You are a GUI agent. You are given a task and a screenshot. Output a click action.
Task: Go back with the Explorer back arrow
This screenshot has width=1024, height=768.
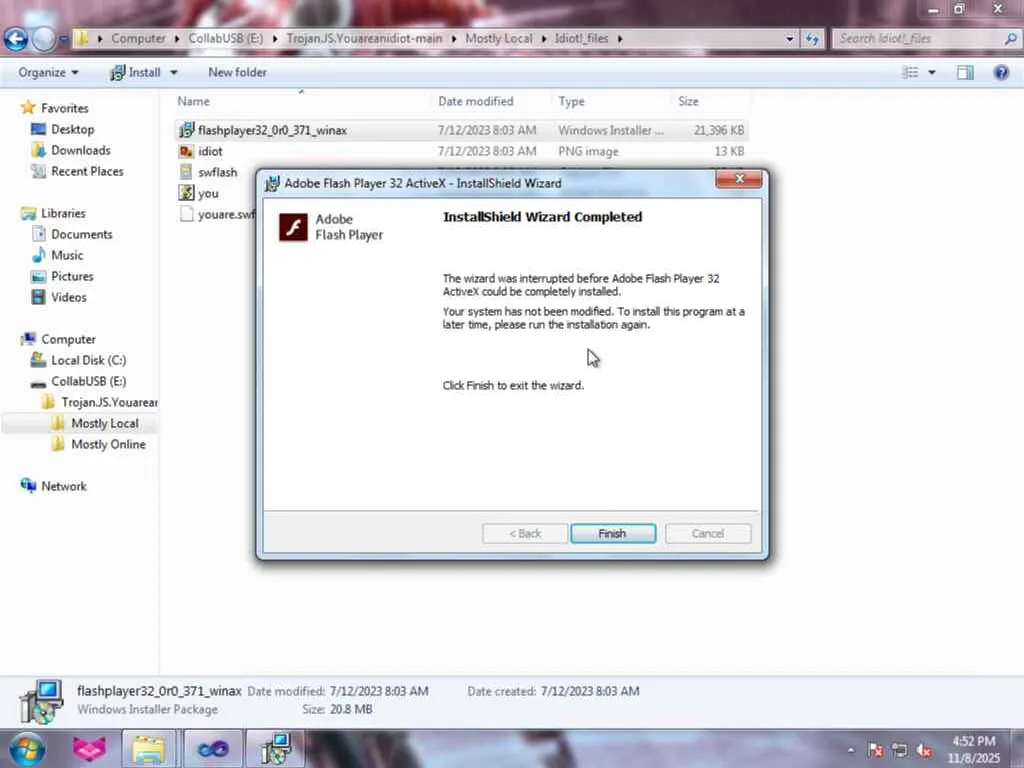pyautogui.click(x=16, y=39)
